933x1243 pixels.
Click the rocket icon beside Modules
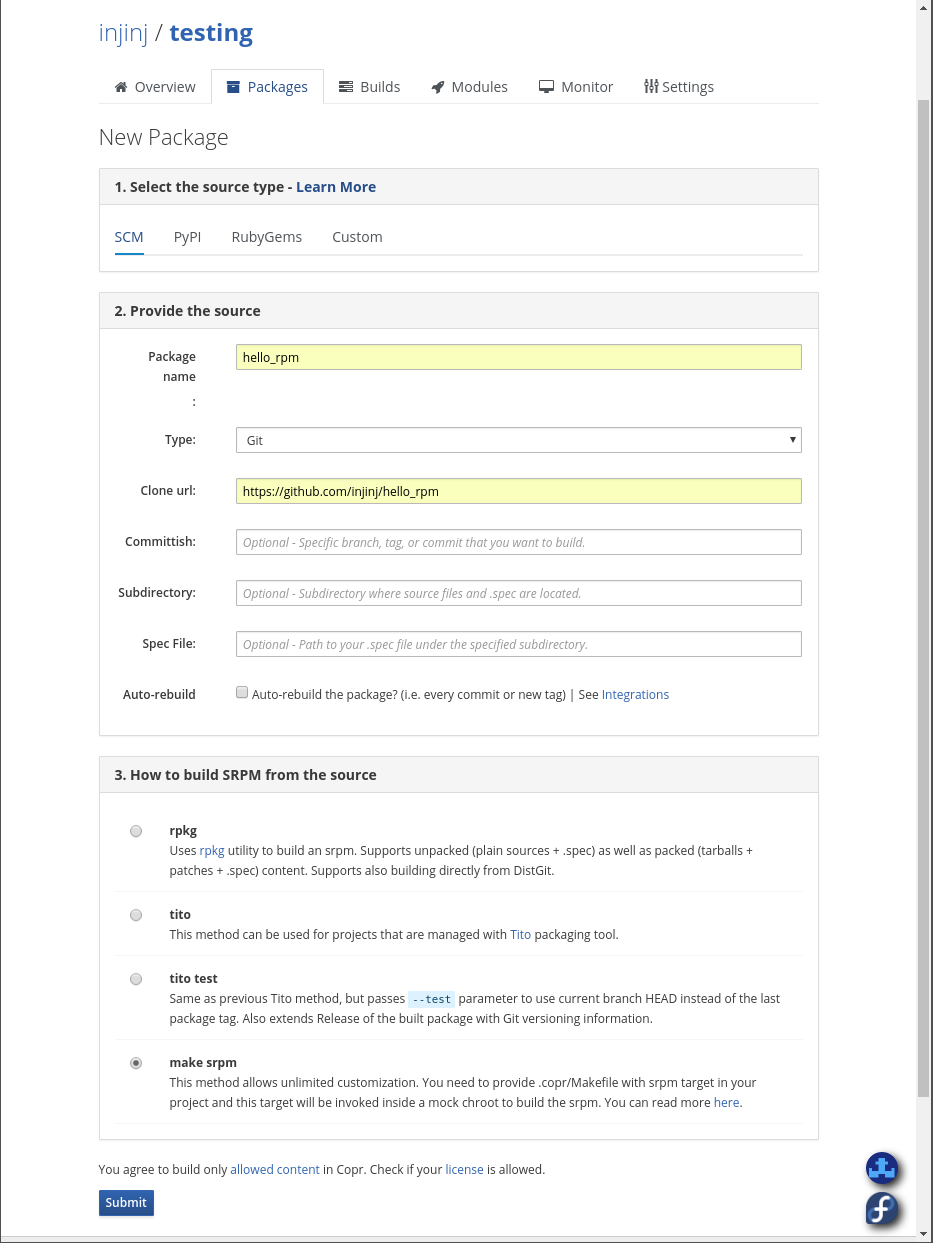tap(438, 87)
